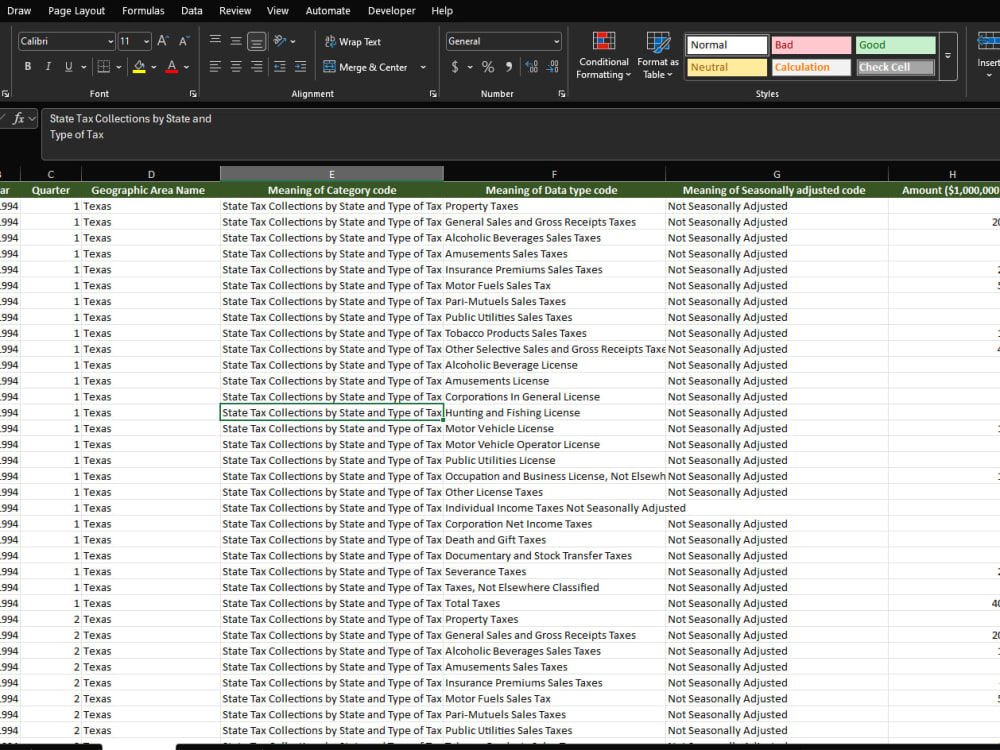Open the Draw tab
Screen dimensions: 1000x750
tap(19, 11)
